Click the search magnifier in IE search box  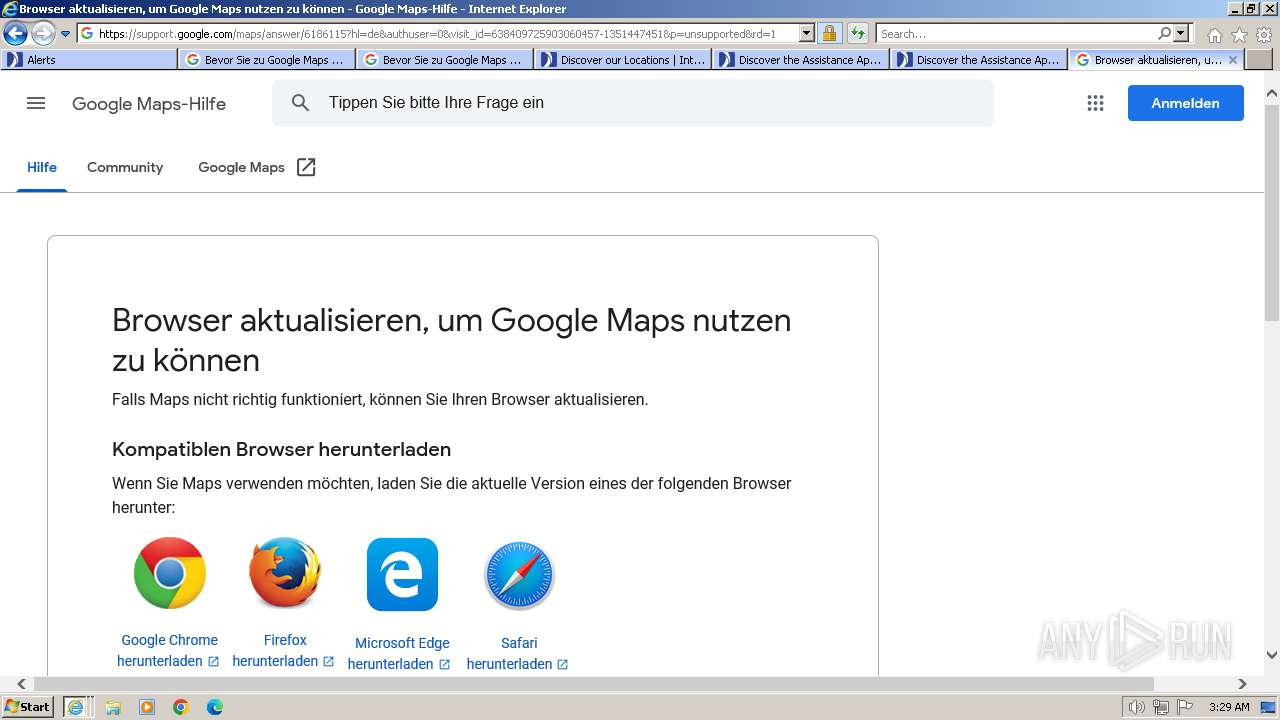[1164, 33]
